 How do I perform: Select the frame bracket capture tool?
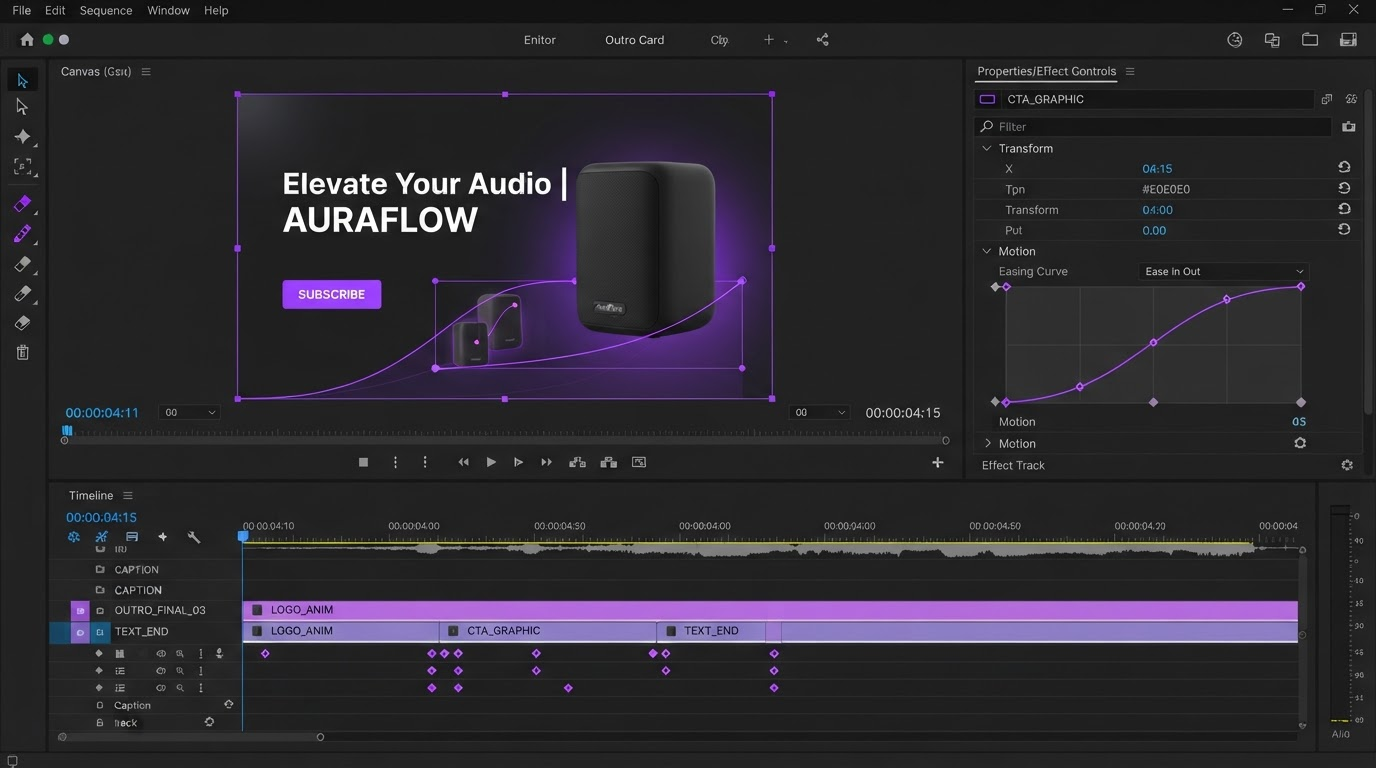click(22, 166)
